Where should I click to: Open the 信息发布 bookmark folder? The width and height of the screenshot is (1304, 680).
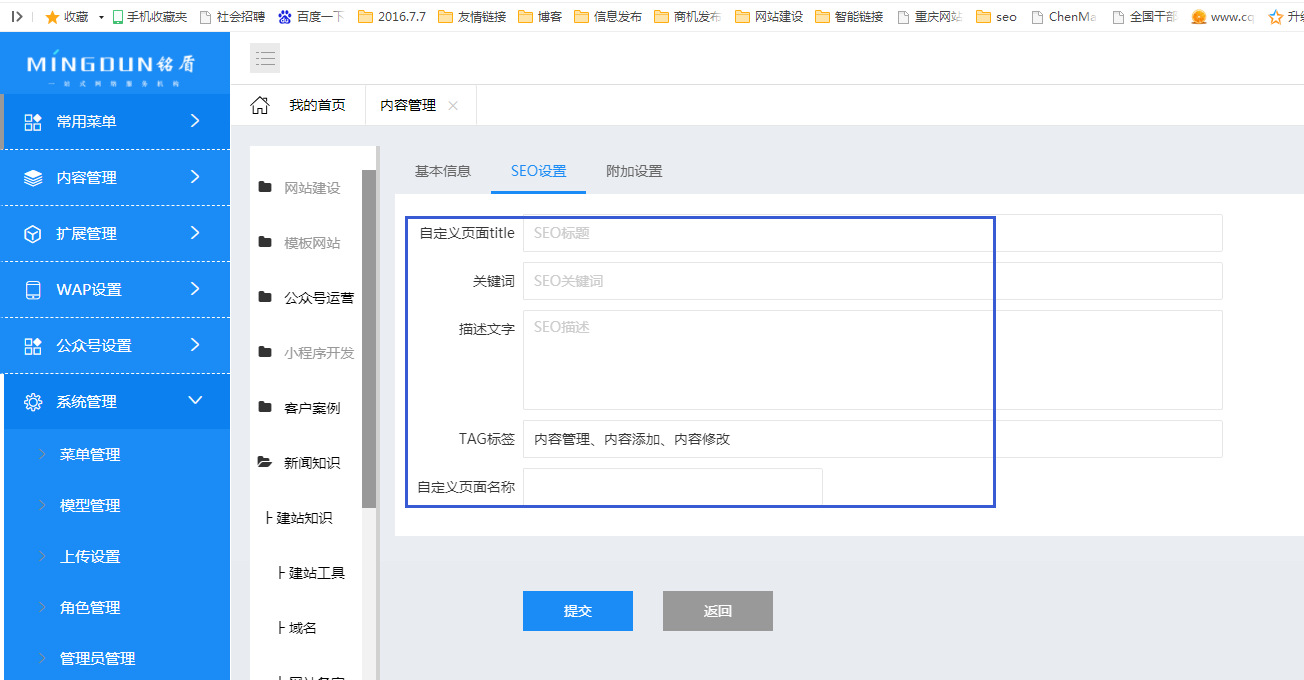tap(608, 17)
